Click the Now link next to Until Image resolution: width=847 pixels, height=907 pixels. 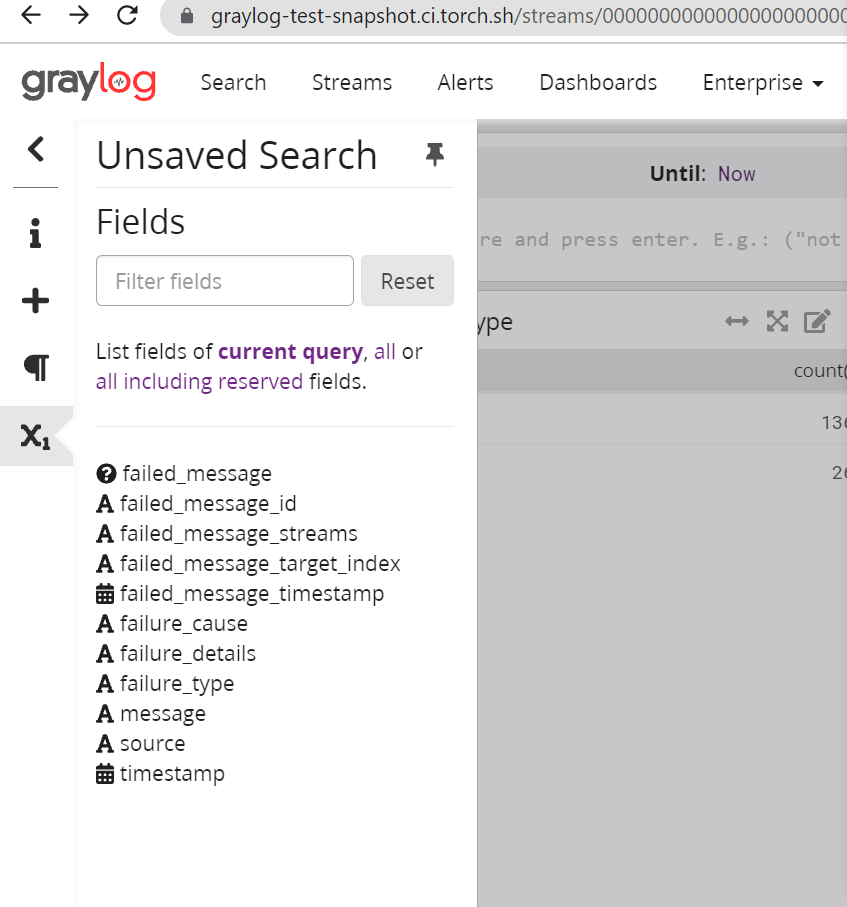(x=736, y=173)
